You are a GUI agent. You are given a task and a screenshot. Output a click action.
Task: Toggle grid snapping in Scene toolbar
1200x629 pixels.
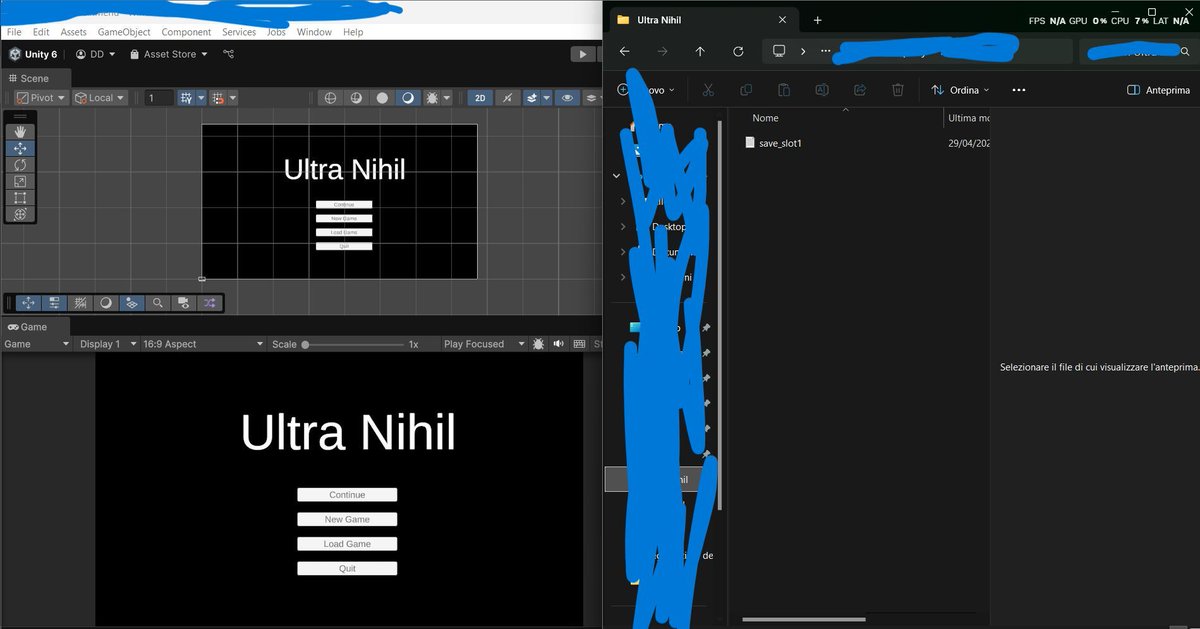pyautogui.click(x=186, y=98)
